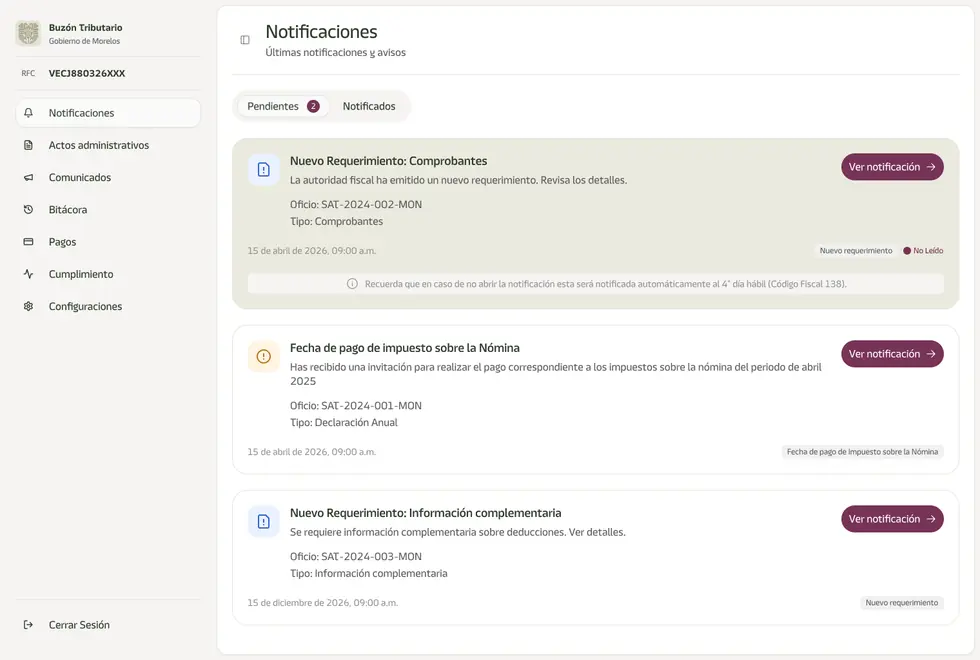
Task: Click the badge showing 2 pending
Action: (x=313, y=106)
